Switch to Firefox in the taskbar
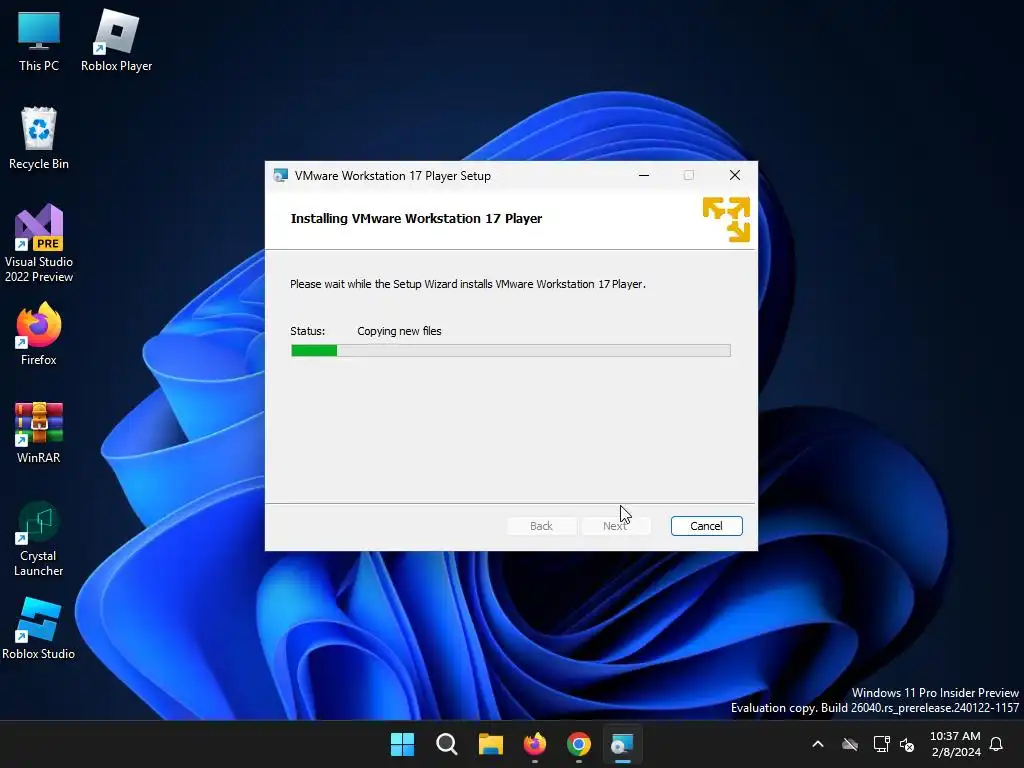The width and height of the screenshot is (1024, 768). [x=535, y=744]
